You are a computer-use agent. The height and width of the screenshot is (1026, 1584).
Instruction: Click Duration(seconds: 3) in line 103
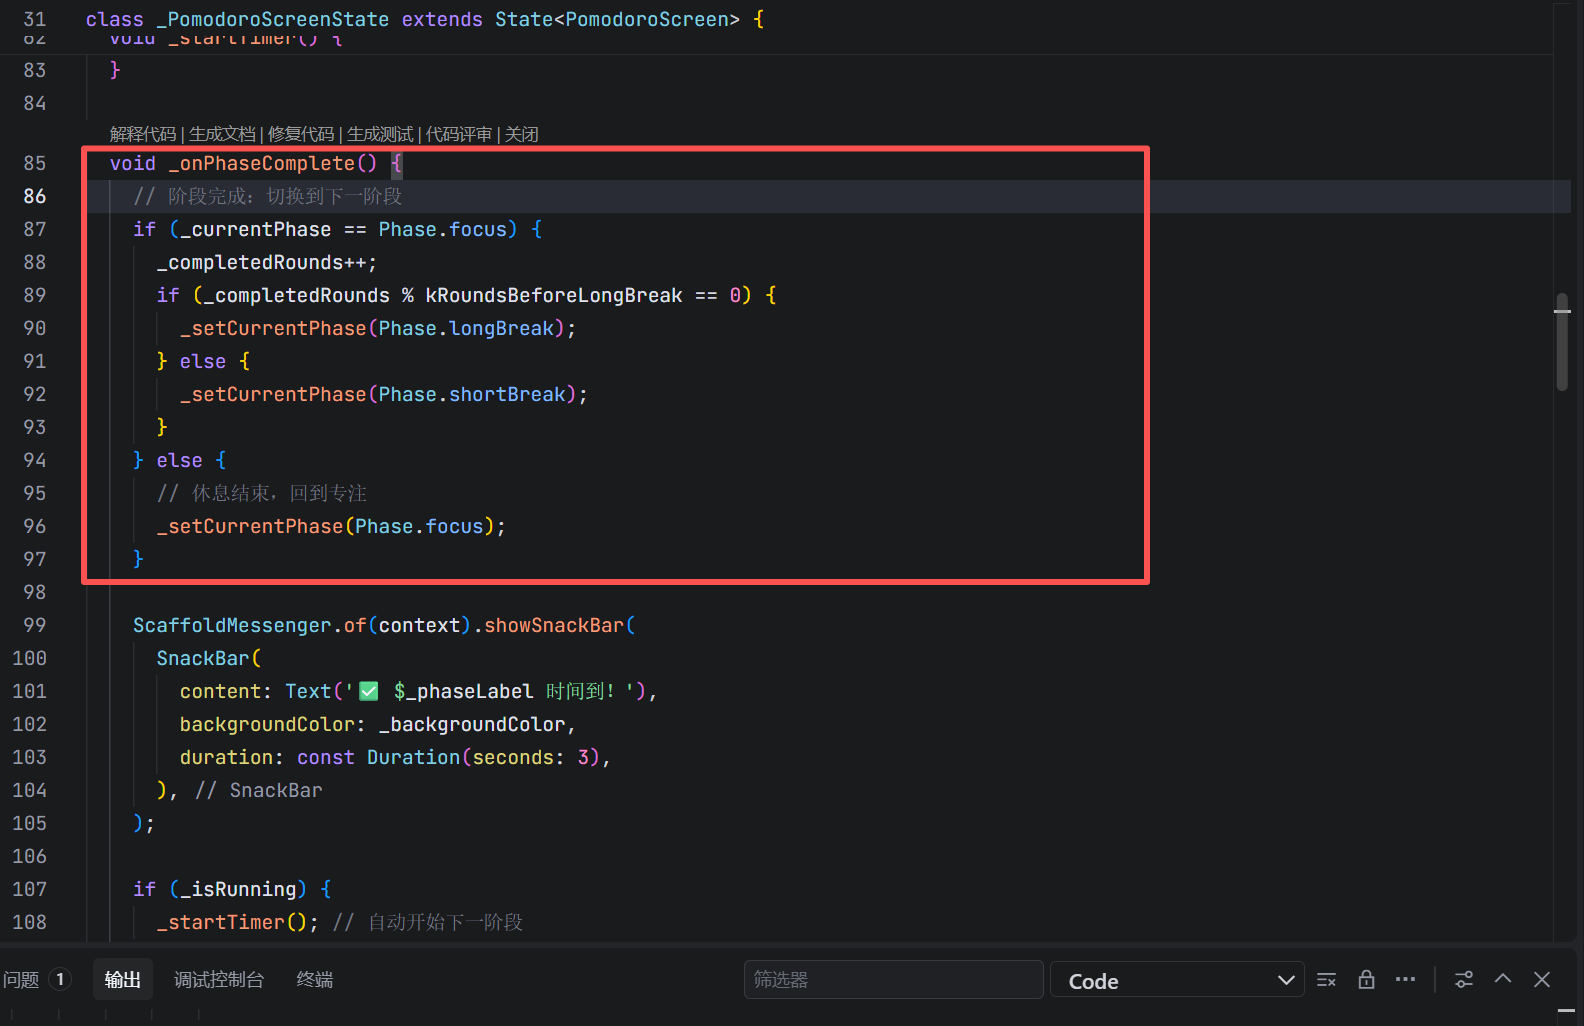click(483, 757)
